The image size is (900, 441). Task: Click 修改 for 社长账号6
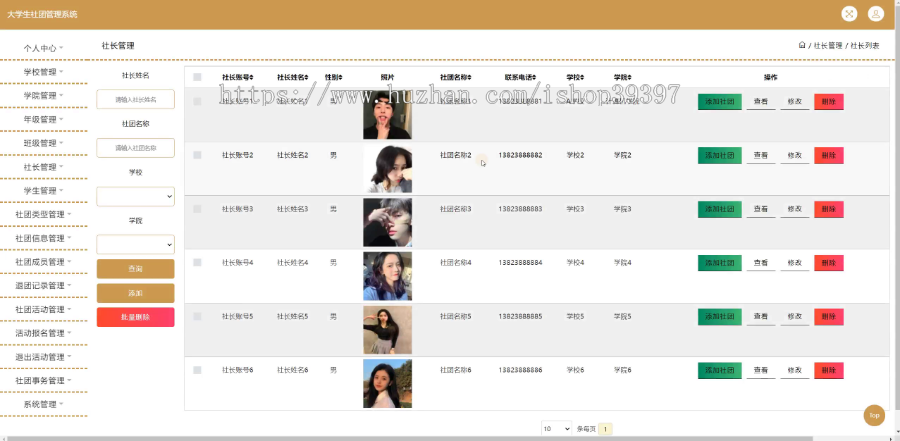tap(794, 371)
